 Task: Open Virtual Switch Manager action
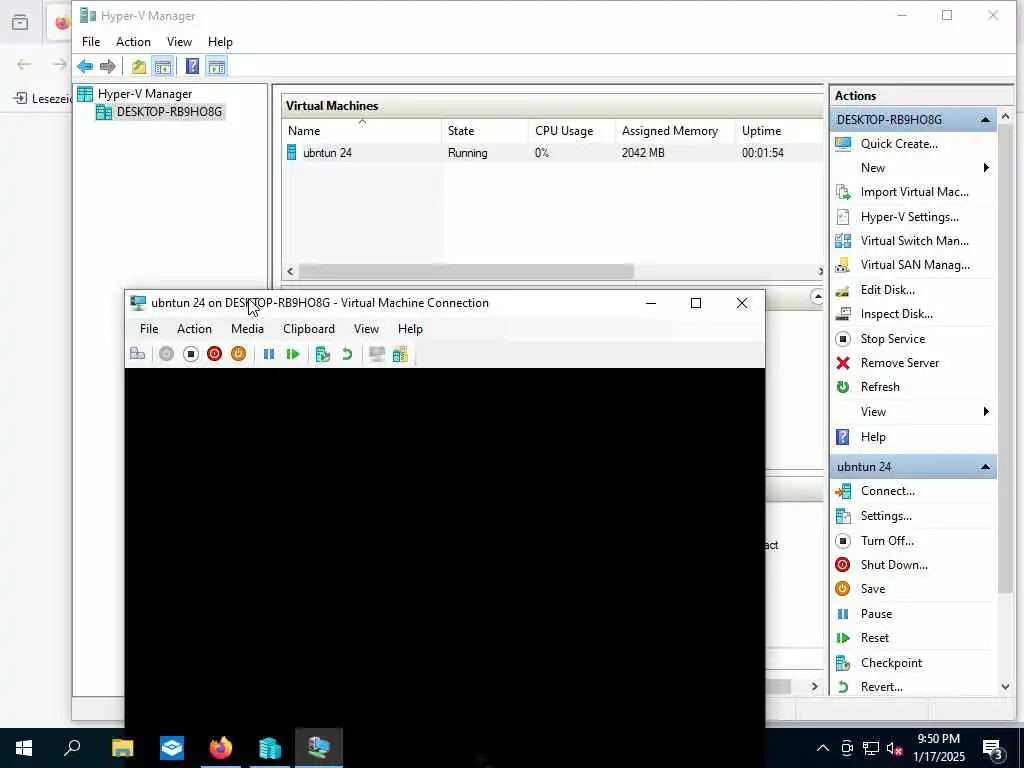pos(914,241)
